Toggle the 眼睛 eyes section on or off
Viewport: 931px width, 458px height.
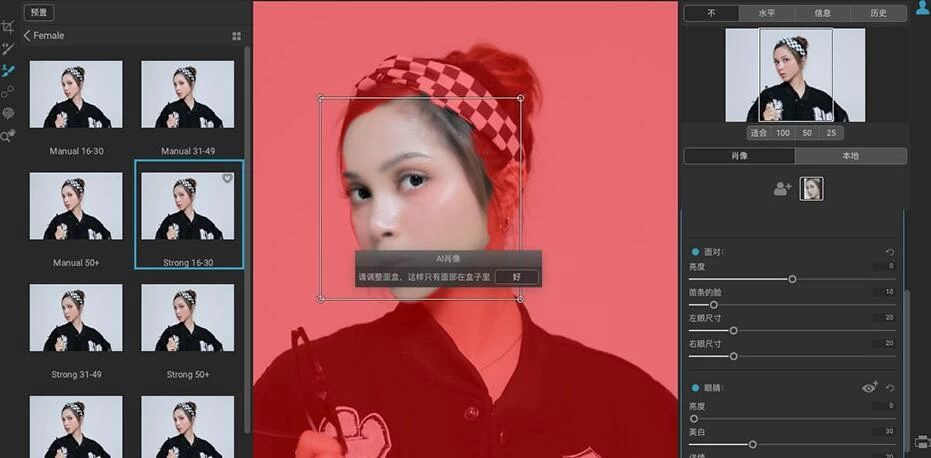pos(695,387)
